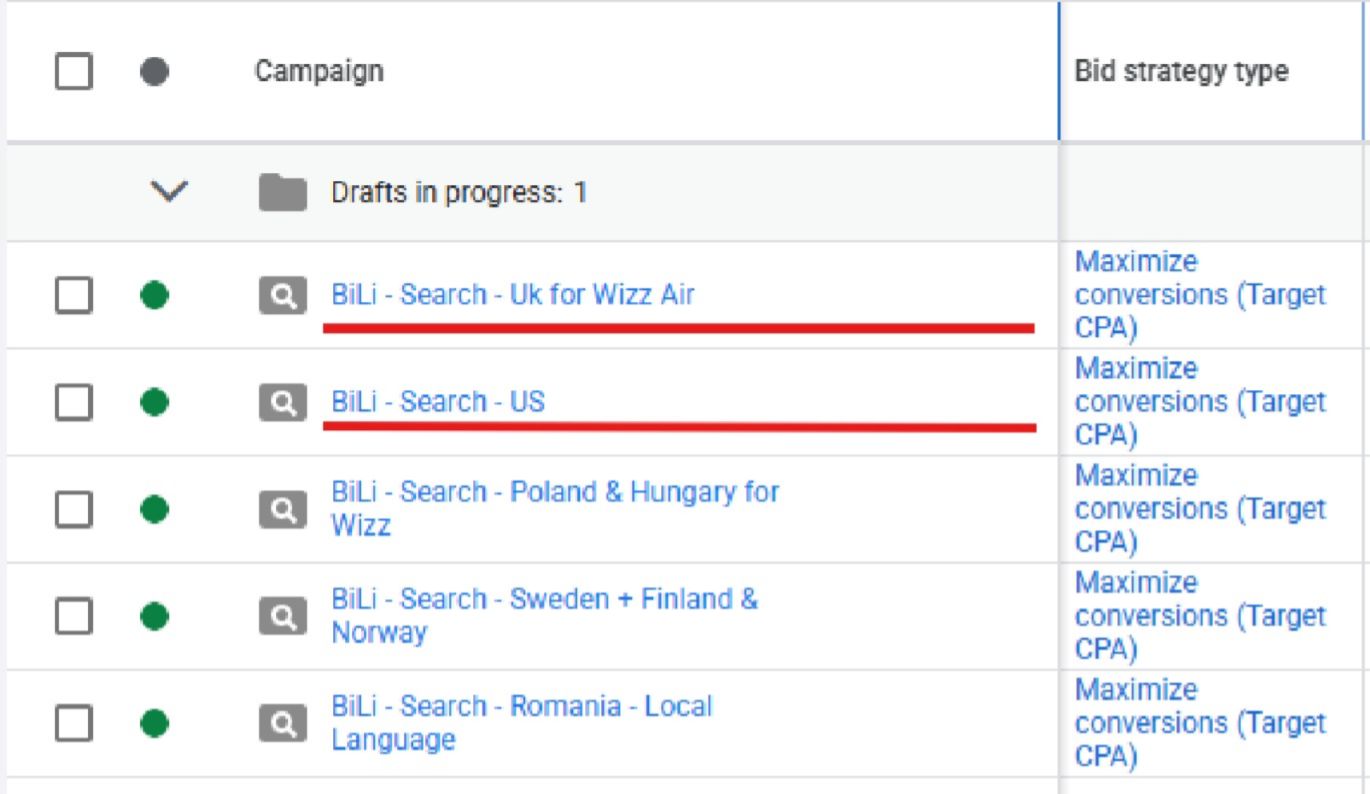The image size is (1370, 794).
Task: Click green status dot for Uk Wizz Air campaign
Action: tap(154, 296)
